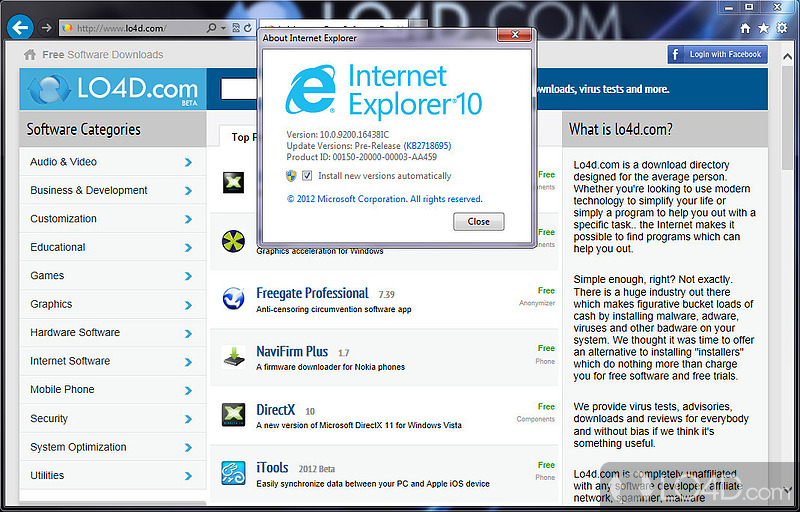Expand the Customization chevron
The width and height of the screenshot is (800, 512).
[188, 219]
